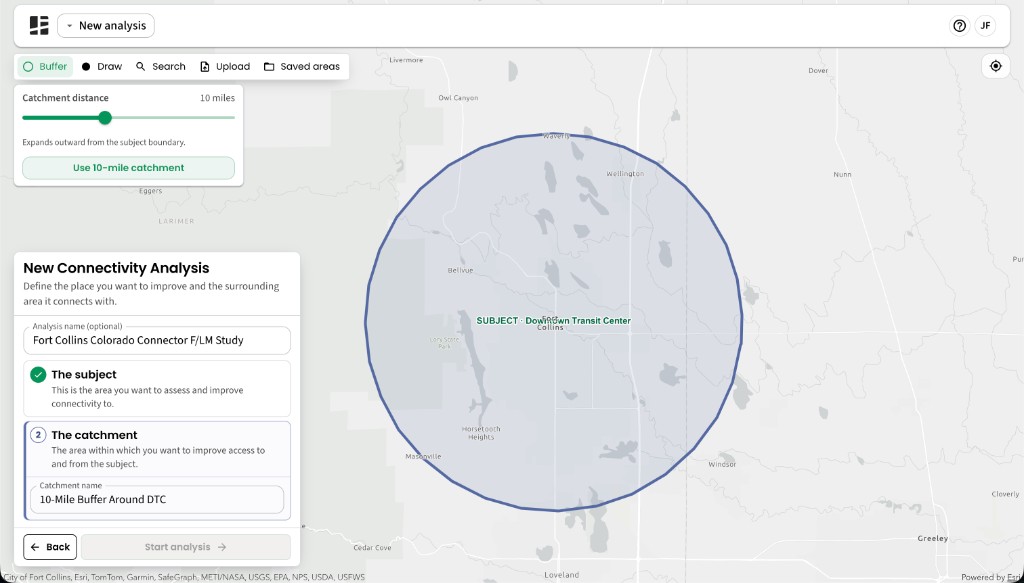Click the green subject checkmark icon
This screenshot has height=583, width=1024.
(x=38, y=375)
